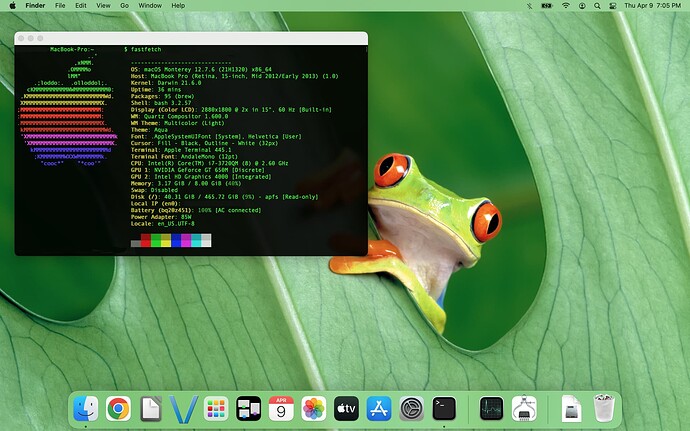690x431 pixels.
Task: Open the File menu
Action: 60,6
